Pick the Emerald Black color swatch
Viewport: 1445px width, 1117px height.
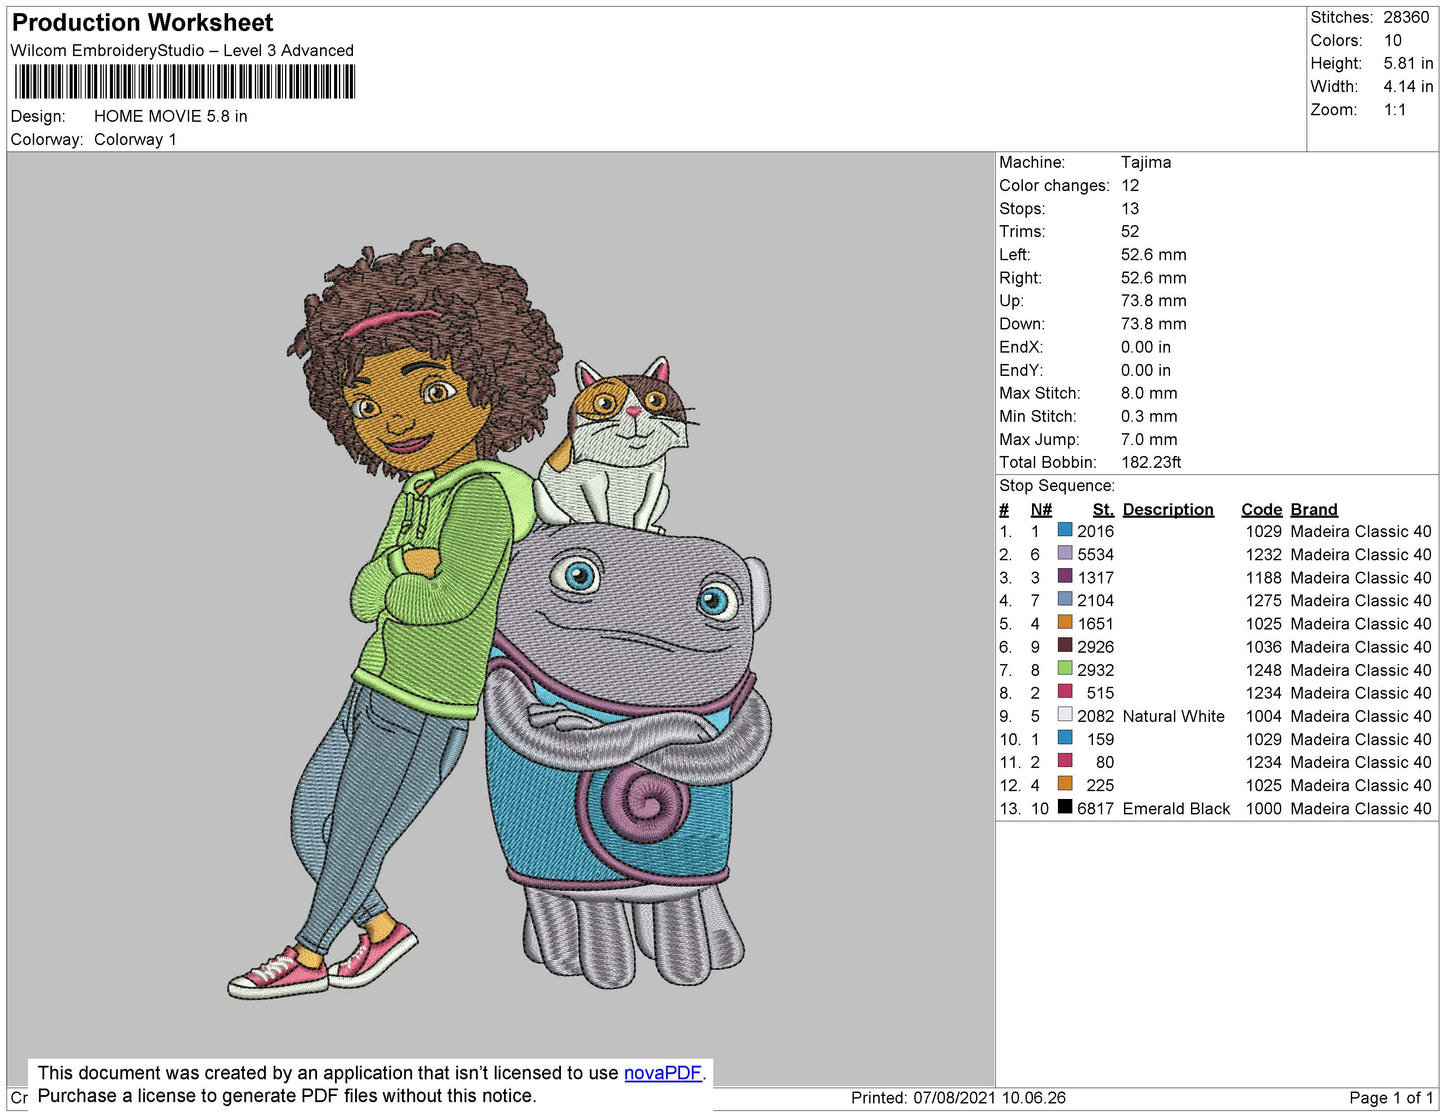1065,808
